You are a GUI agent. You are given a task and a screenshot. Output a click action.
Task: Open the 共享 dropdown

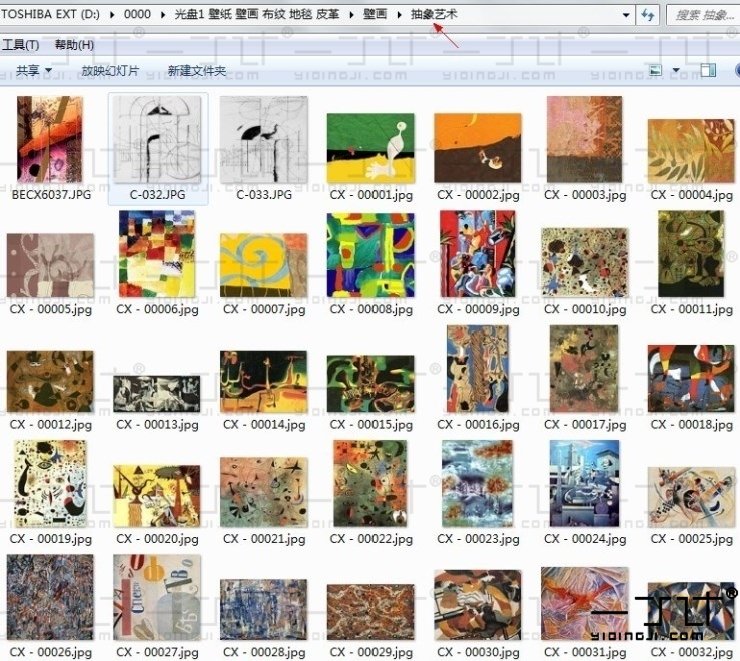click(x=34, y=71)
